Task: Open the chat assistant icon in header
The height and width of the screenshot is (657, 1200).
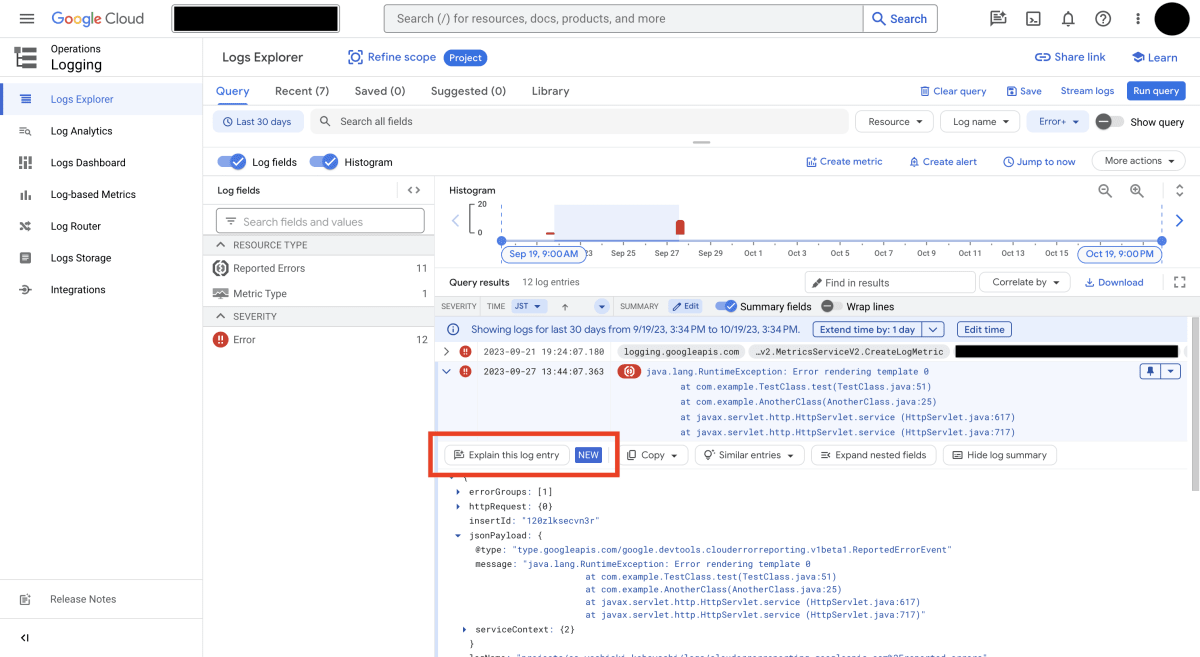Action: pos(998,18)
